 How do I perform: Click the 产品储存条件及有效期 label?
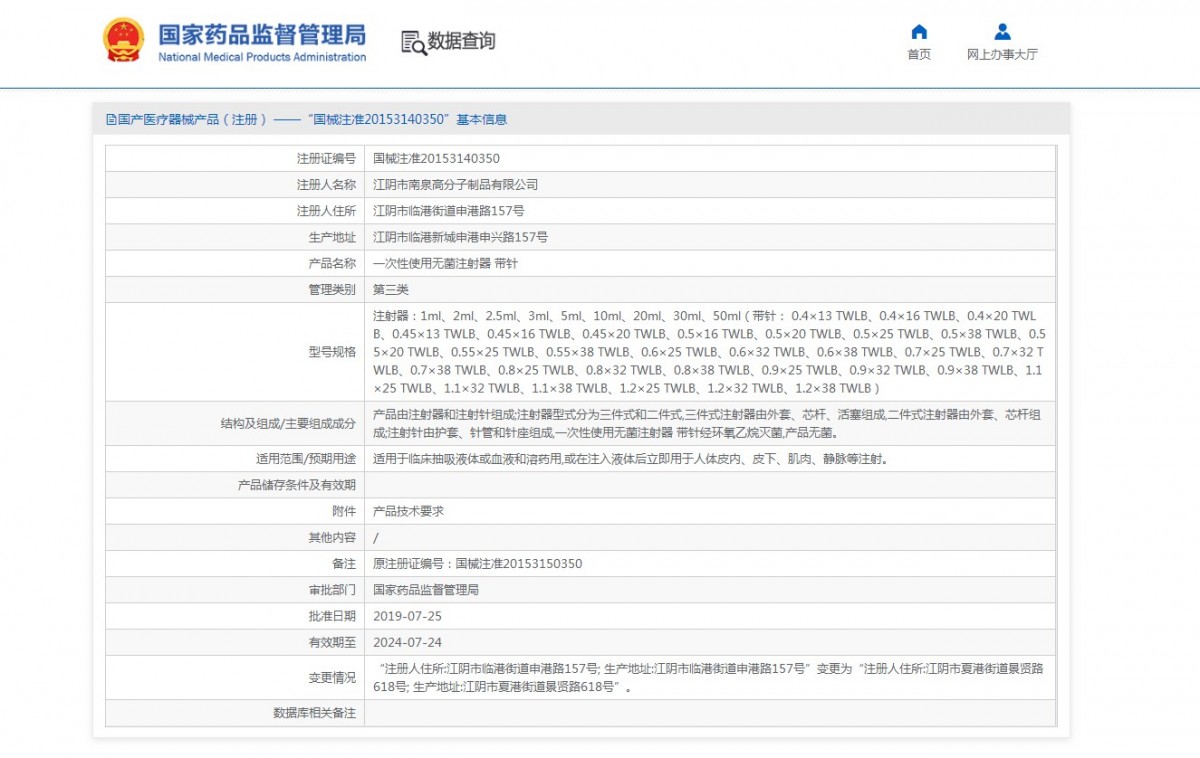coord(296,485)
